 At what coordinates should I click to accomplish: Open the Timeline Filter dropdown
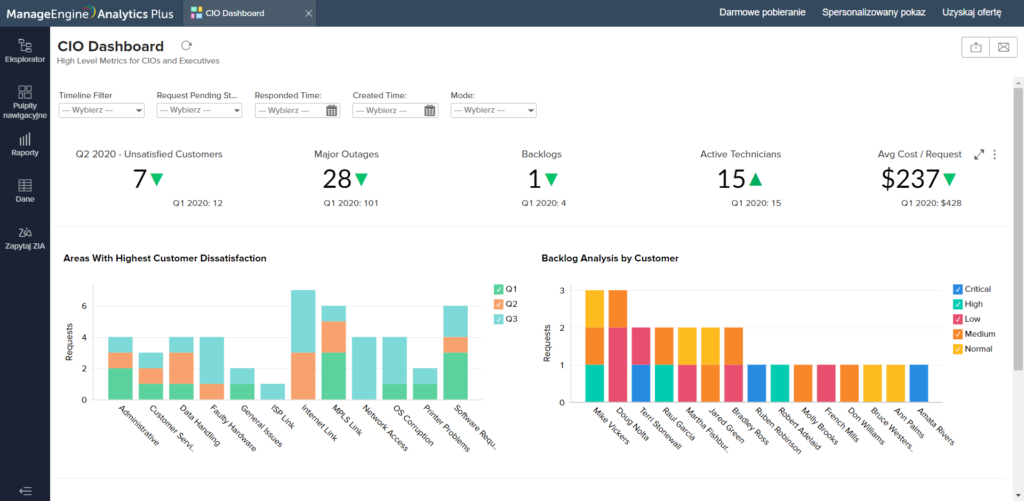pos(101,110)
